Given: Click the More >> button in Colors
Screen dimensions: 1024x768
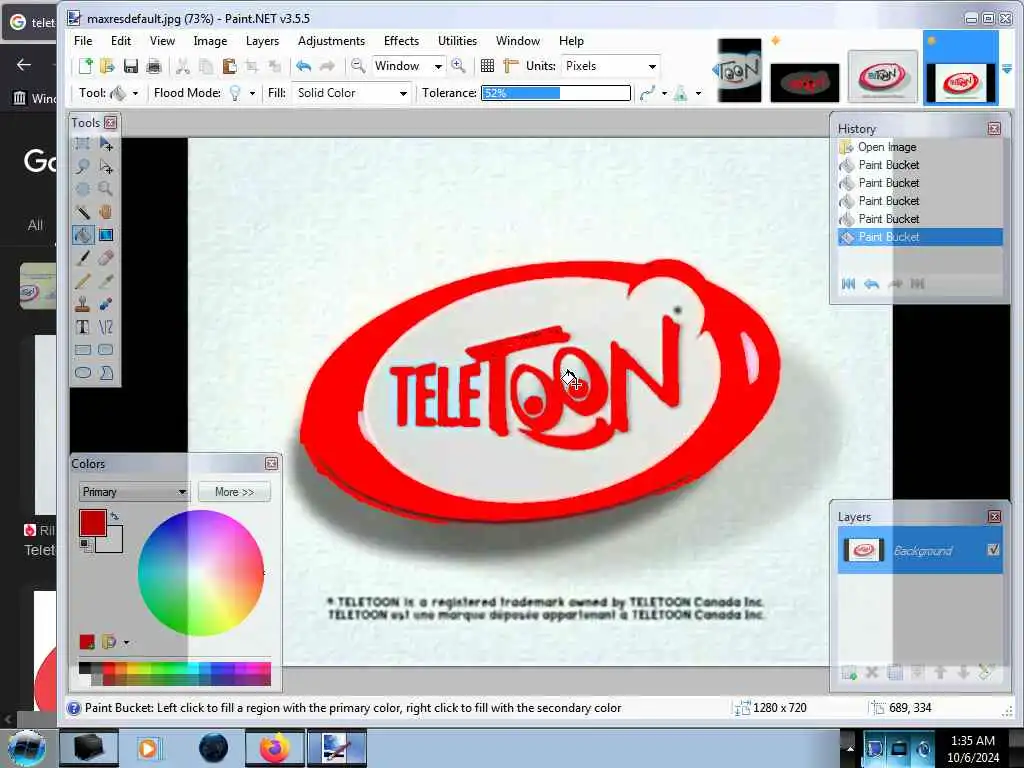Looking at the screenshot, I should click(234, 492).
